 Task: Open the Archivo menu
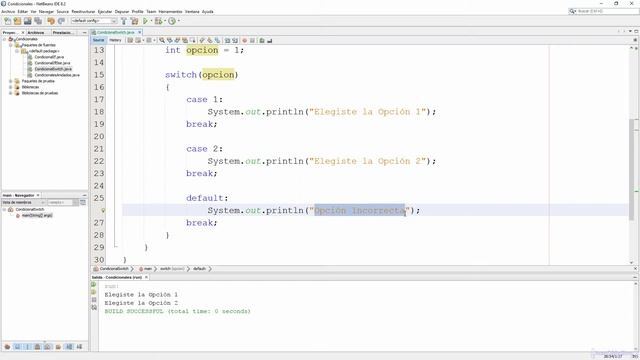8,12
